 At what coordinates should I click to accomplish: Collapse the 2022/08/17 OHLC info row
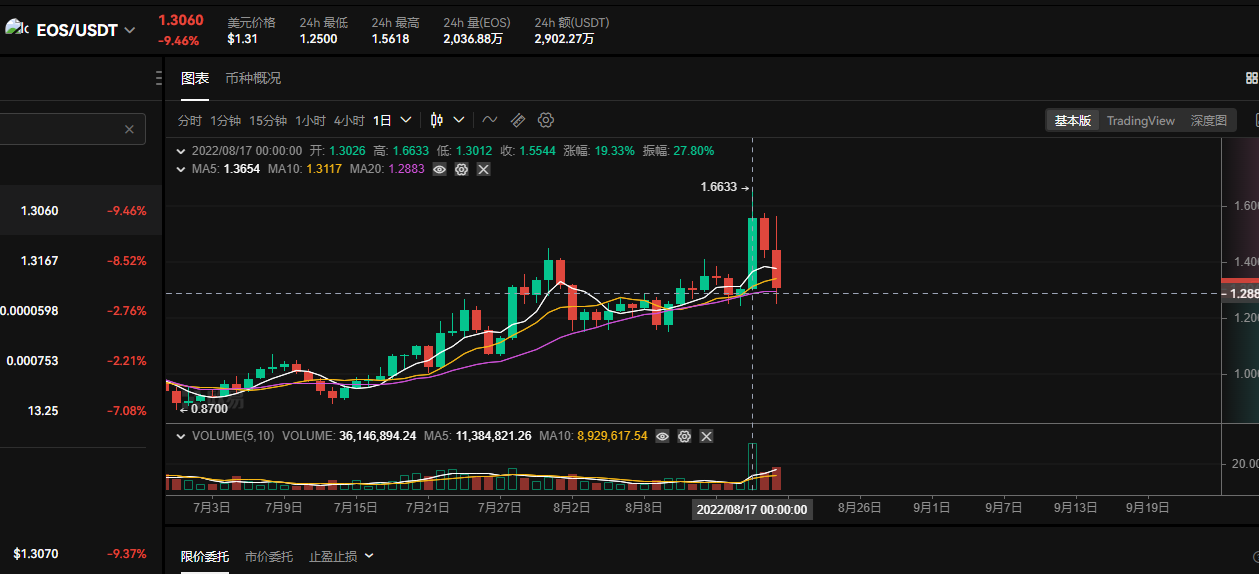point(181,151)
